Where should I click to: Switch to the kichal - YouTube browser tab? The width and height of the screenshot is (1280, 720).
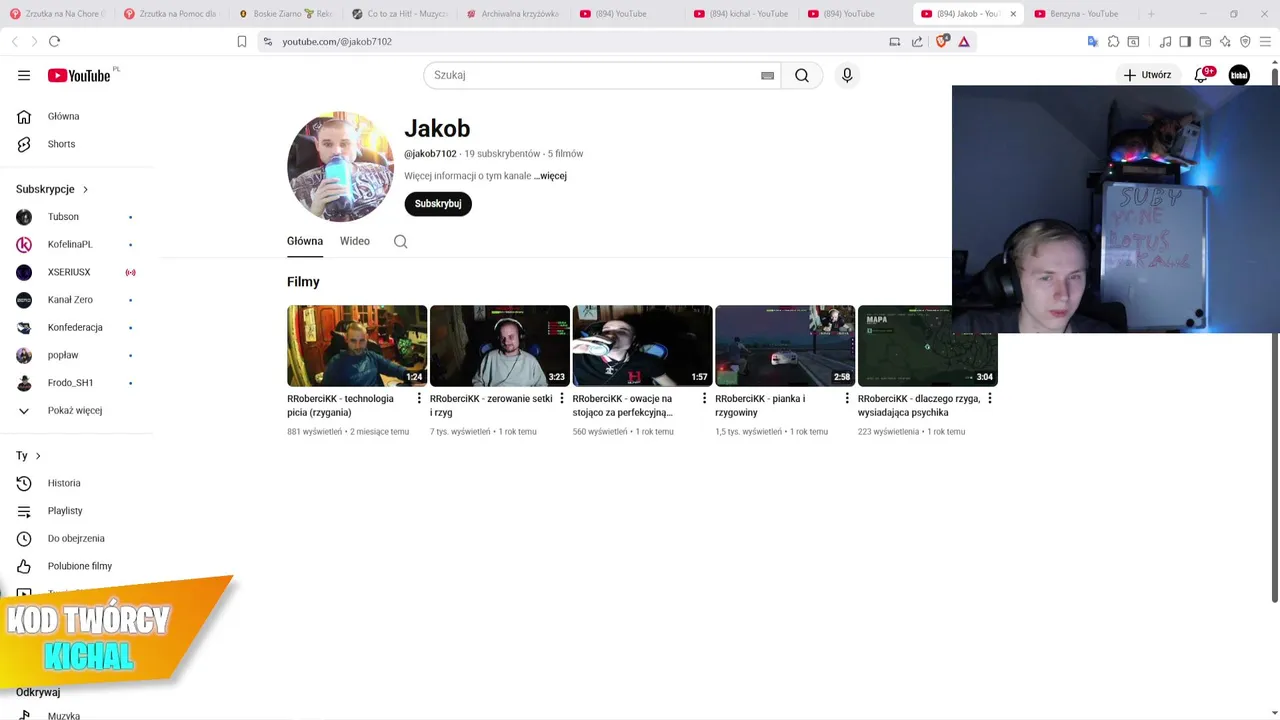742,14
